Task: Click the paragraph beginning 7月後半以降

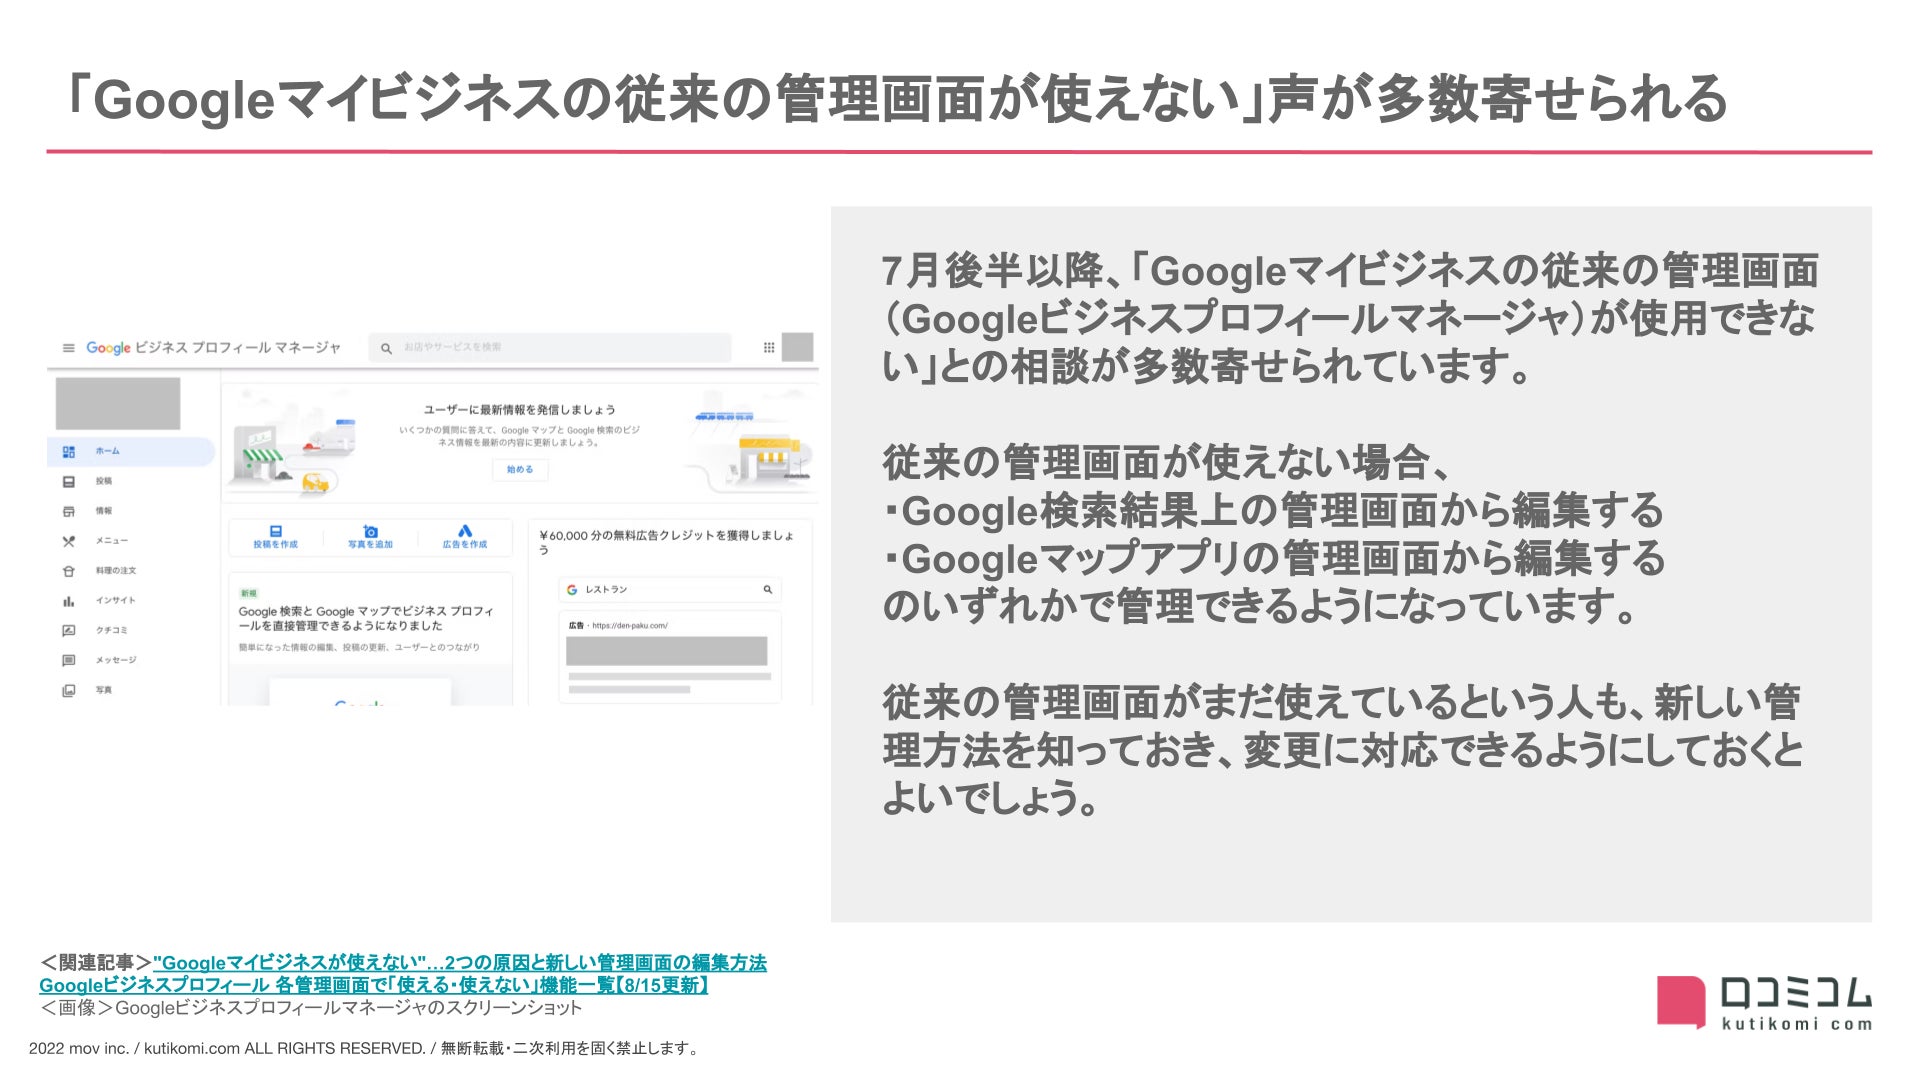Action: 1350,319
